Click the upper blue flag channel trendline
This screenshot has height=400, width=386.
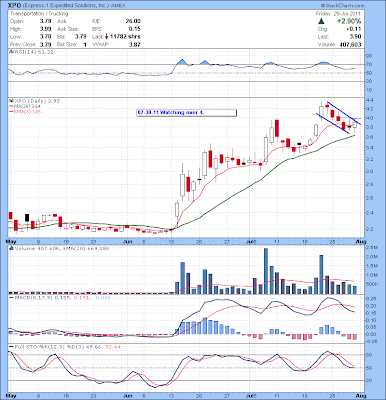pos(344,113)
